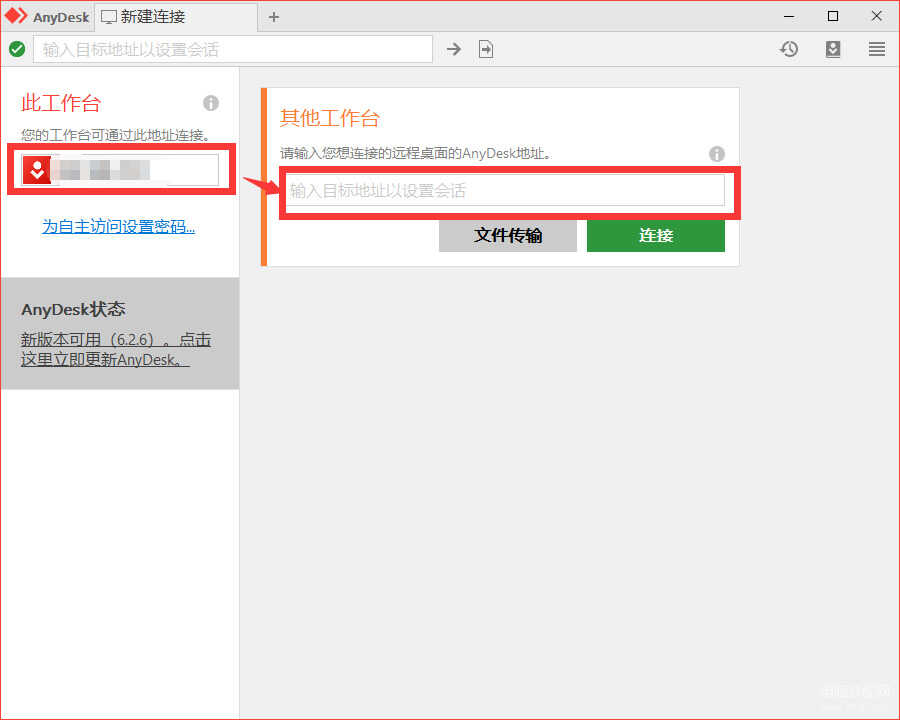Click the 文件传输 button
Image resolution: width=900 pixels, height=720 pixels.
(x=507, y=235)
